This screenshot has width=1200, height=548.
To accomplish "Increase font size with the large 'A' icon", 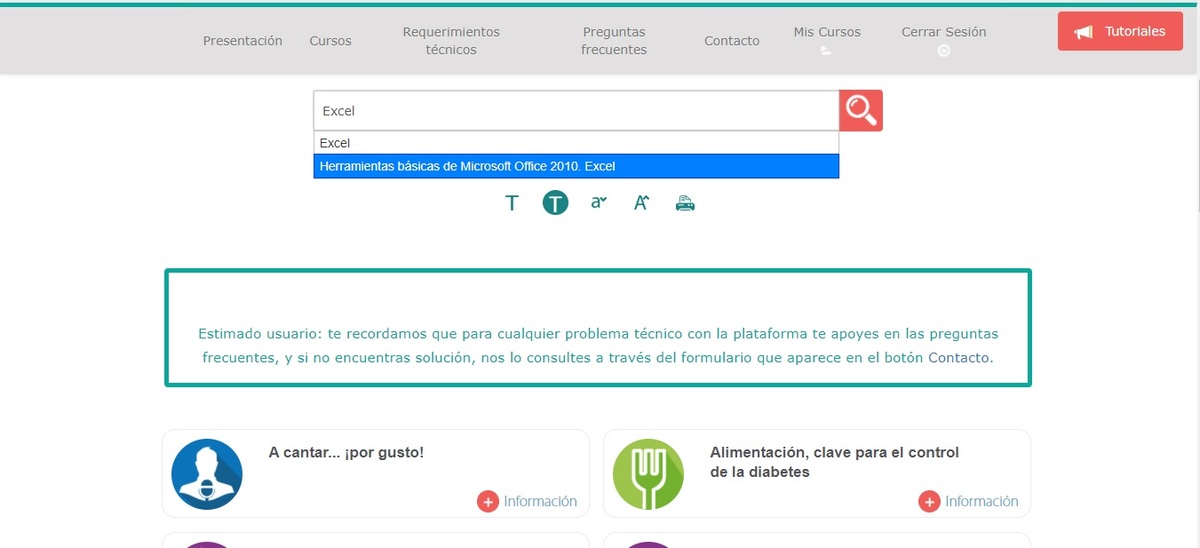I will click(642, 203).
